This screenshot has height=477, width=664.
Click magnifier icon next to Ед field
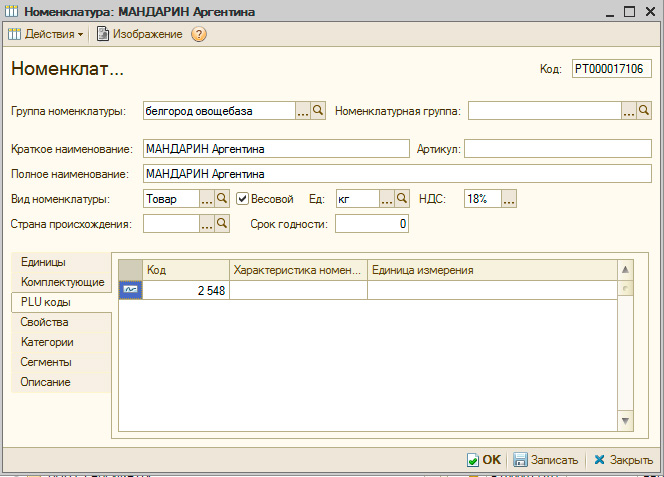[402, 199]
